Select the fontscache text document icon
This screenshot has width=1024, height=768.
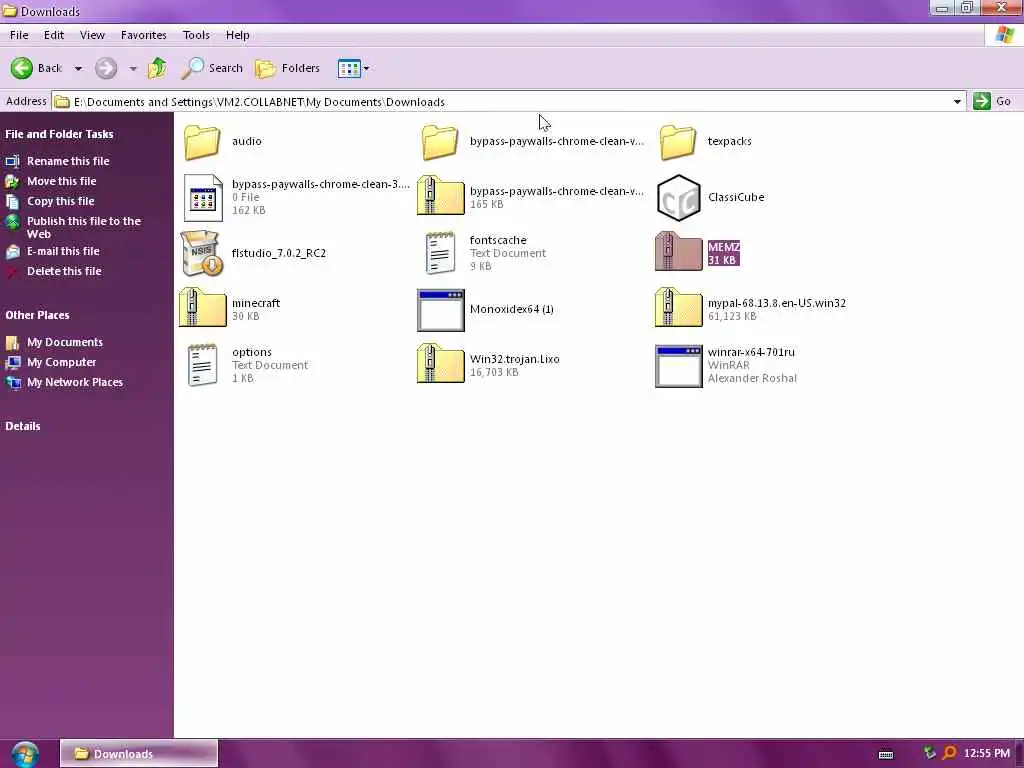coord(440,253)
